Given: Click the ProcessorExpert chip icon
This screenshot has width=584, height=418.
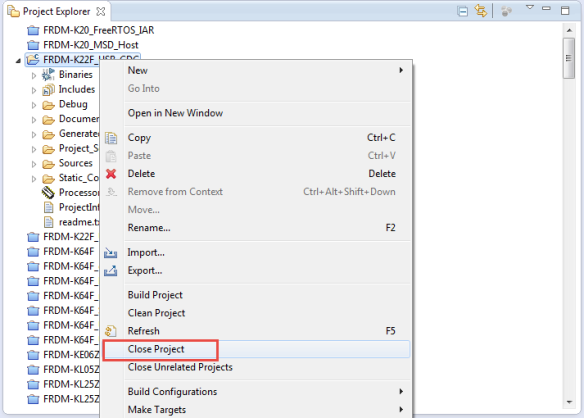Looking at the screenshot, I should click(48, 193).
